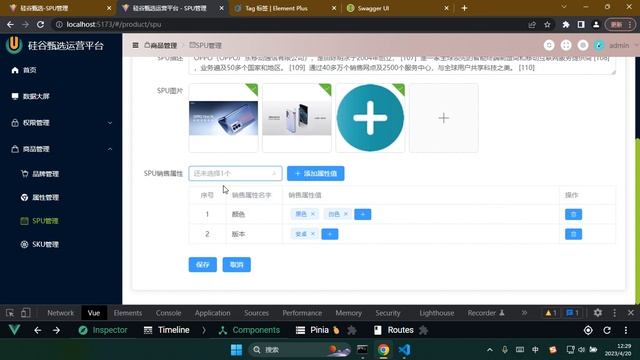Add a value with the 颜色 row plus button
Image resolution: width=640 pixels, height=360 pixels.
[x=362, y=214]
